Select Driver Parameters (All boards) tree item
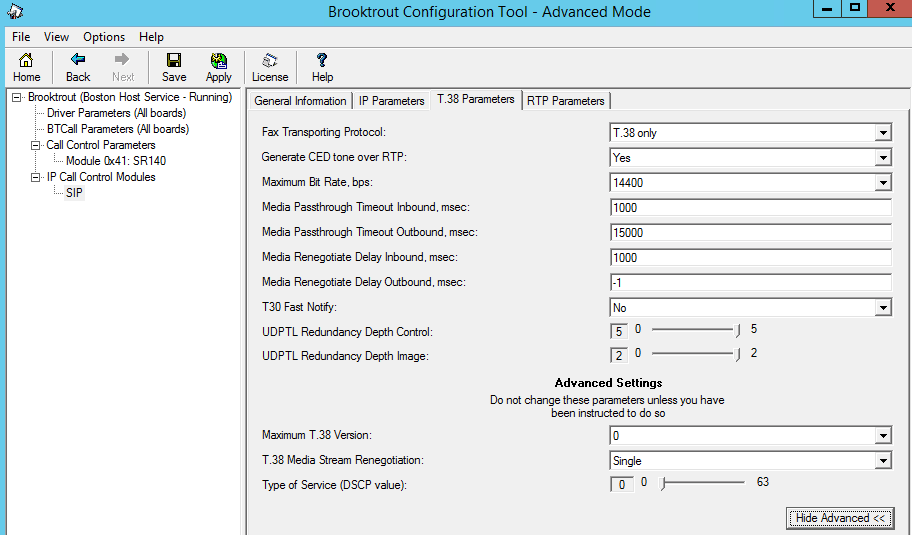The image size is (912, 535). click(x=116, y=113)
